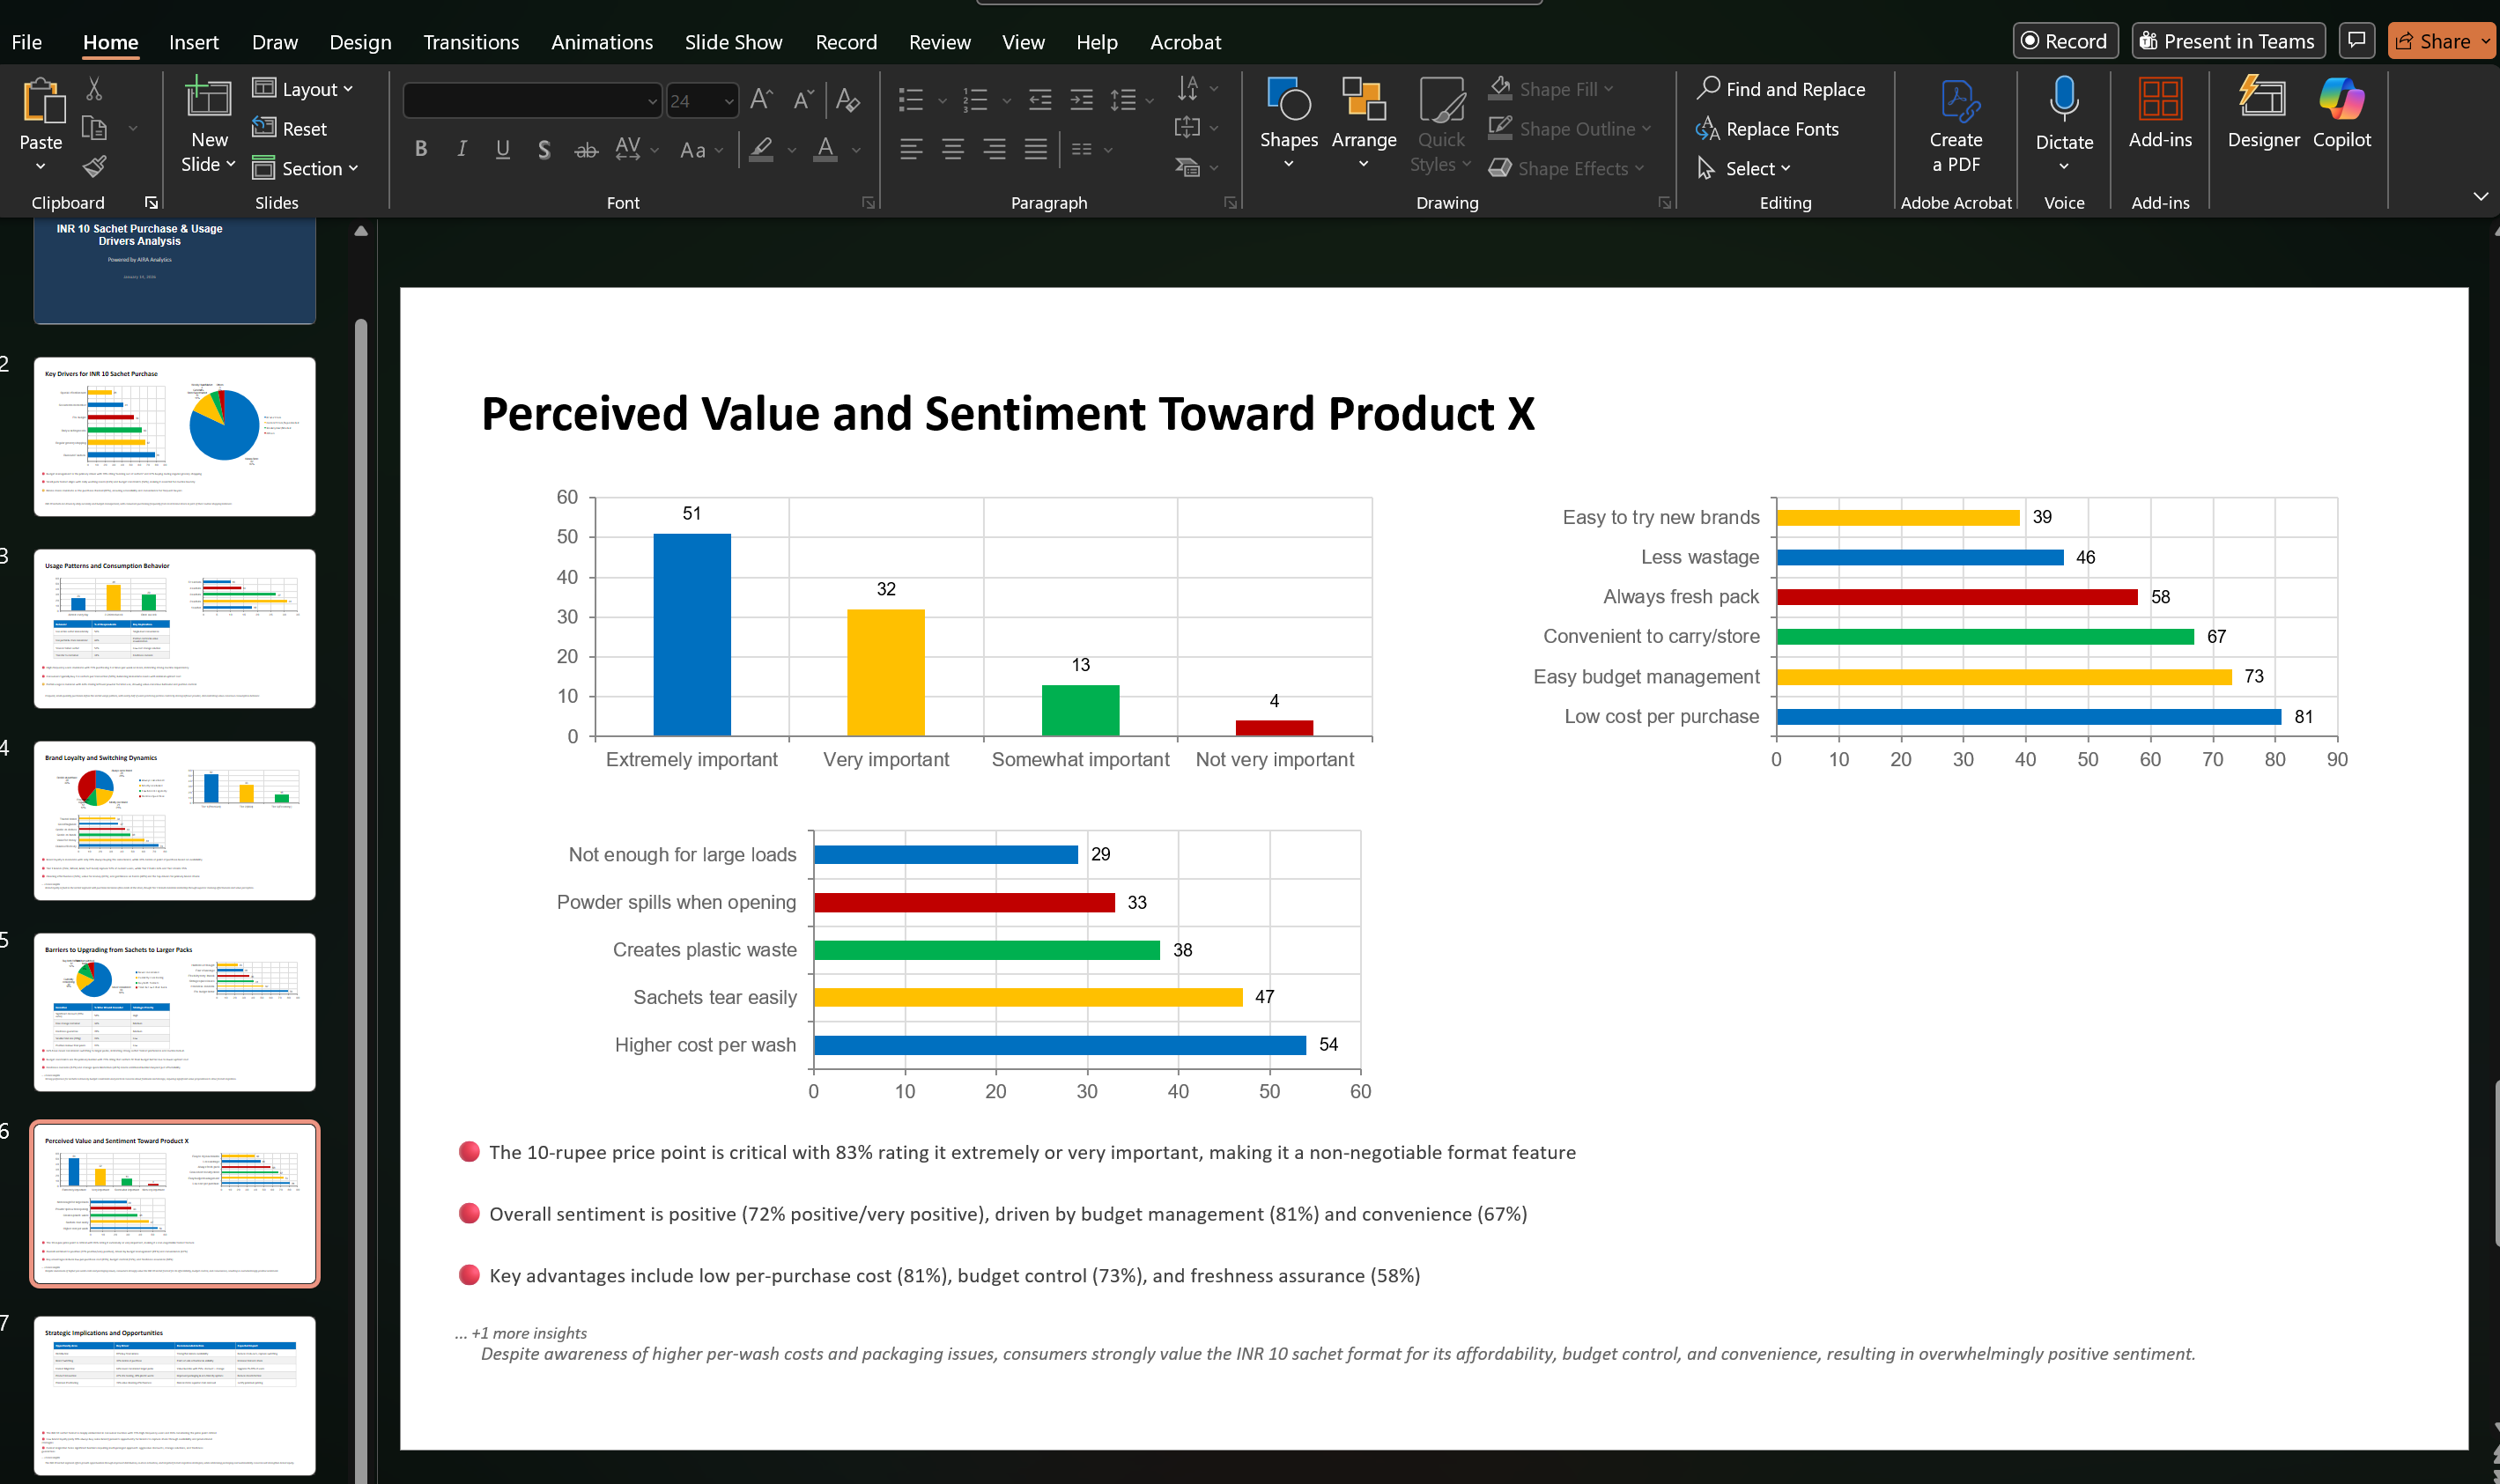Open the font size dropdown
Viewport: 2500px width, 1484px height.
[x=729, y=100]
